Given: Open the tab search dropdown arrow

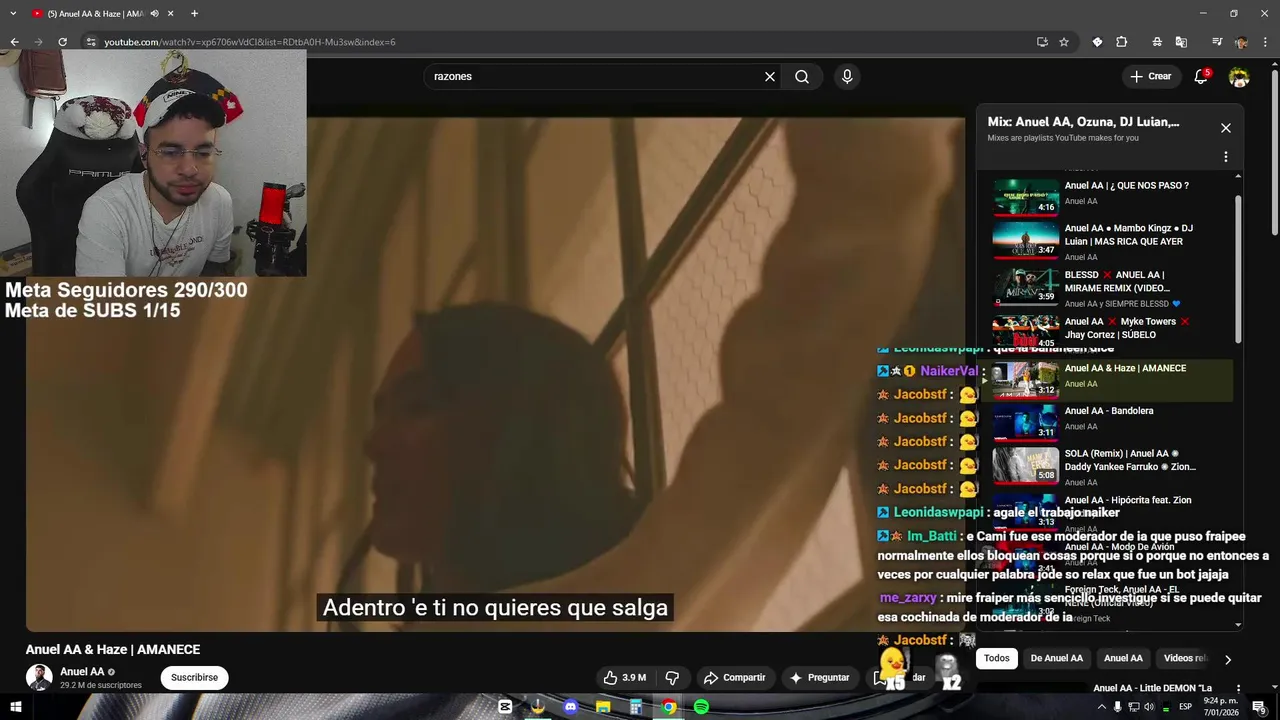Looking at the screenshot, I should point(13,13).
